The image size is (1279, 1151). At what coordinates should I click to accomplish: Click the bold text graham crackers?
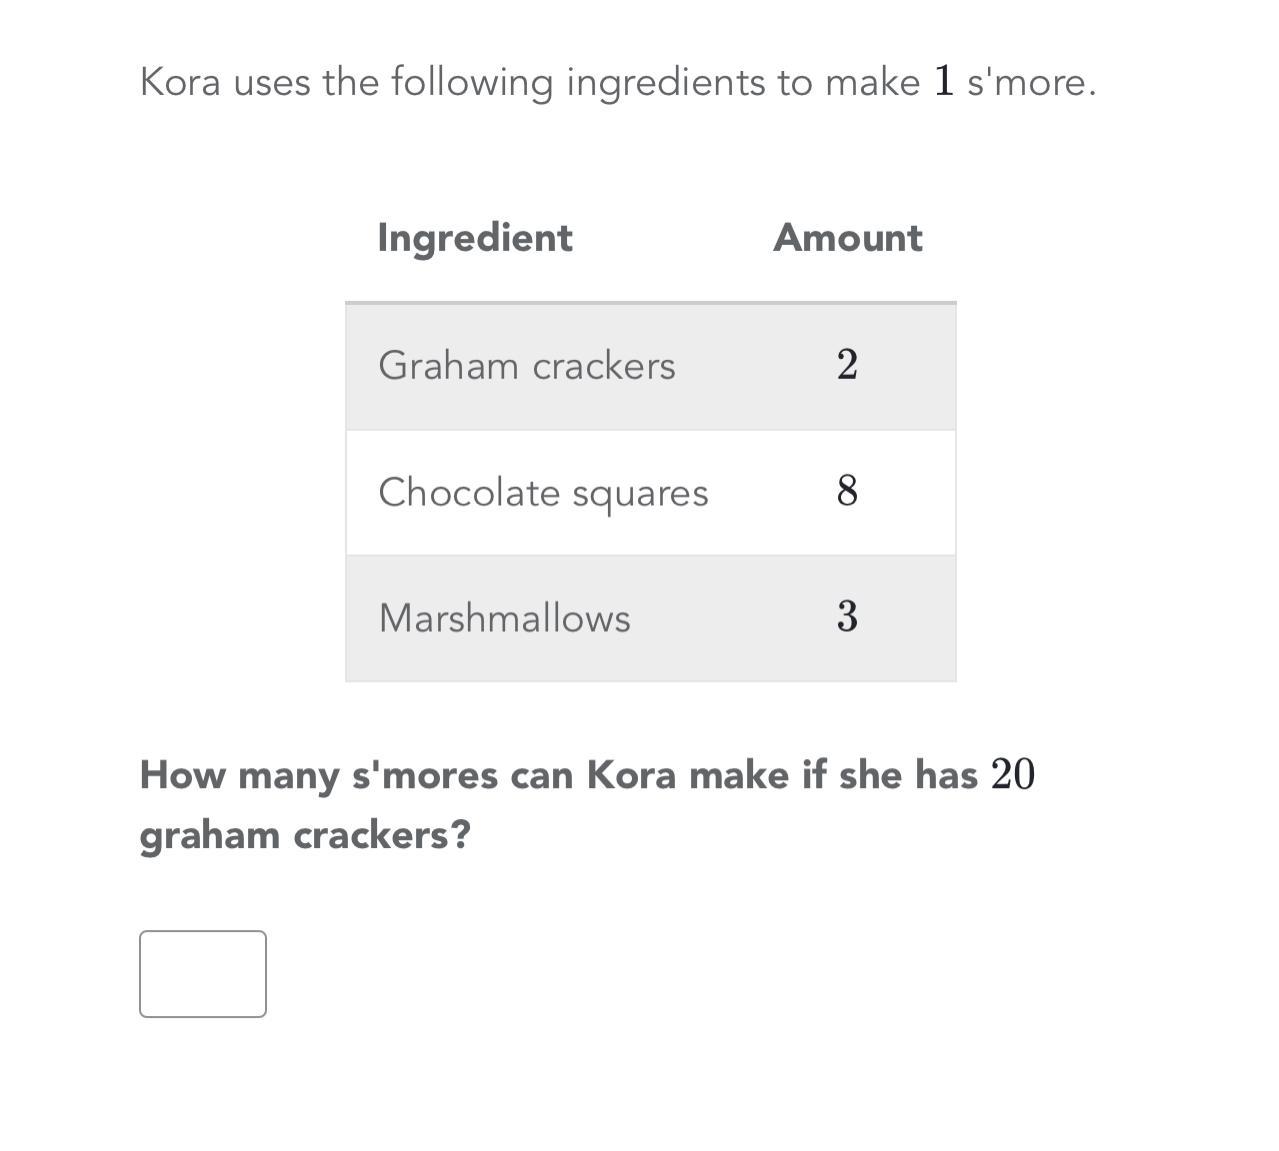(x=305, y=836)
